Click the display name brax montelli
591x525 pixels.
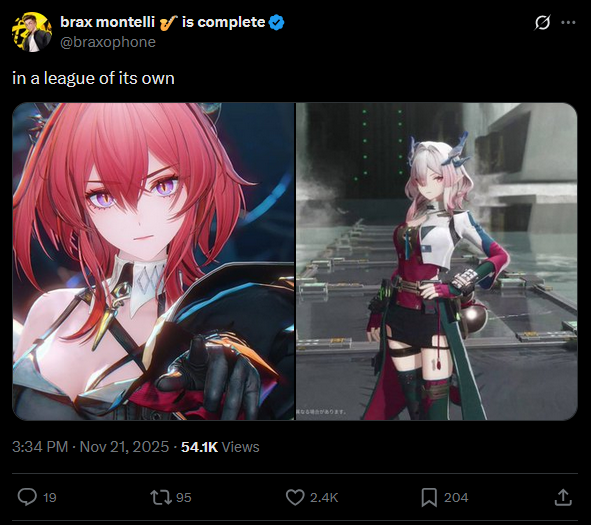point(107,22)
